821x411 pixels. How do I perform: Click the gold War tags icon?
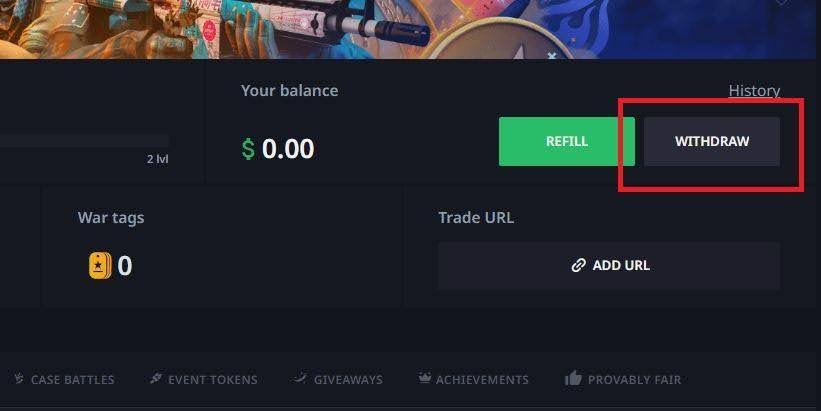(x=100, y=265)
